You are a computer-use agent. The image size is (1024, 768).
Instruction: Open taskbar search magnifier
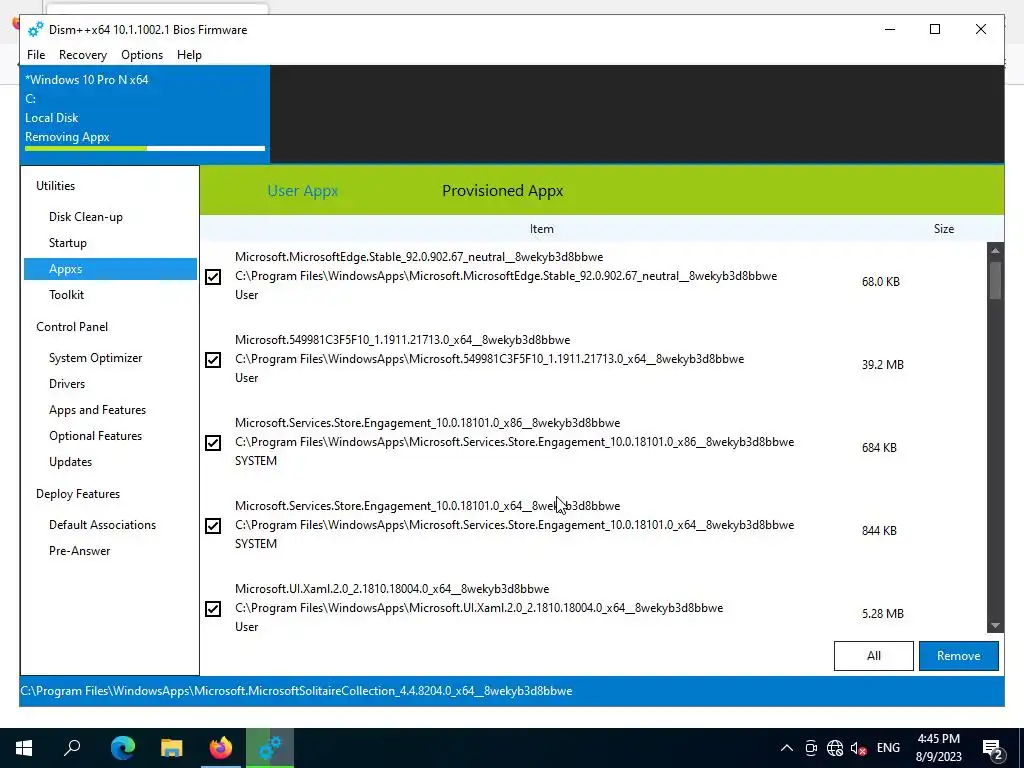coord(72,748)
